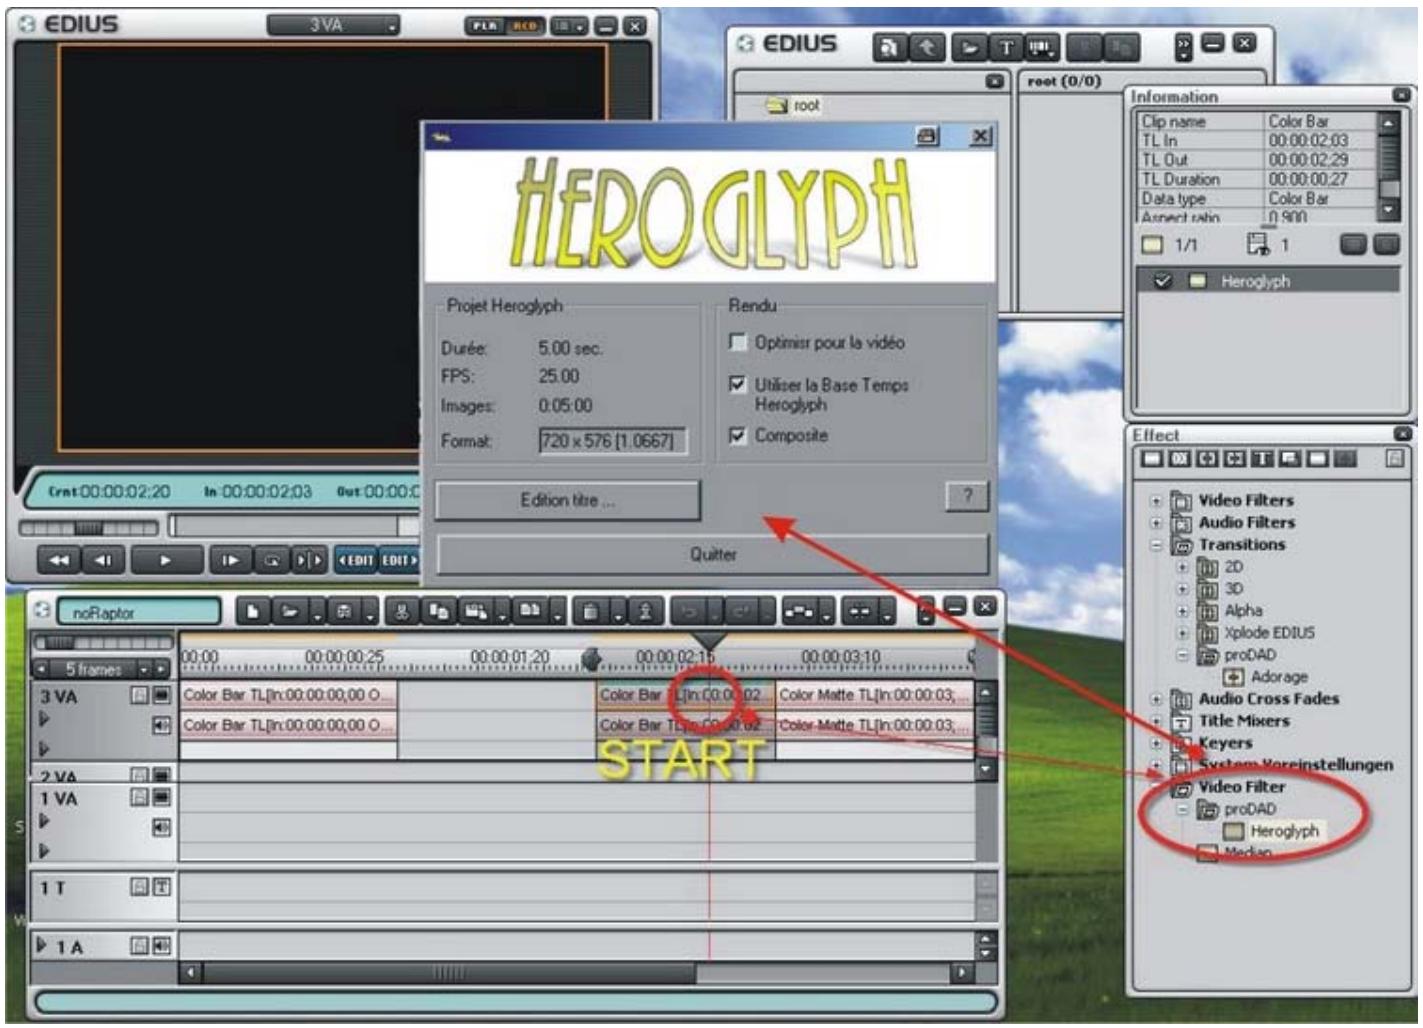Click the Format field showing 720 x 576

tap(613, 441)
